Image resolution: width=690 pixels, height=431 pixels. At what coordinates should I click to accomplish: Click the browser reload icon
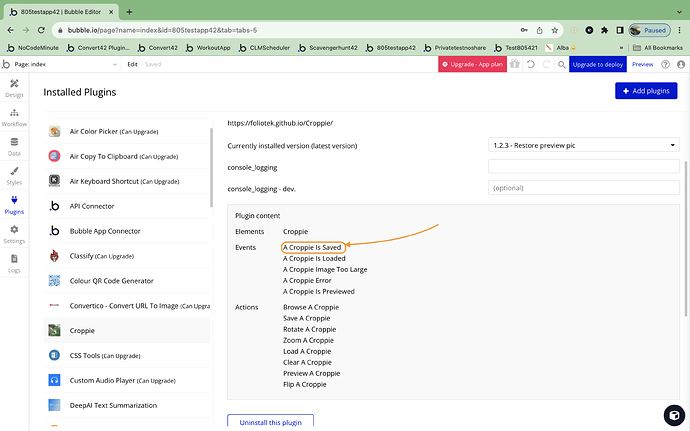pyautogui.click(x=43, y=30)
